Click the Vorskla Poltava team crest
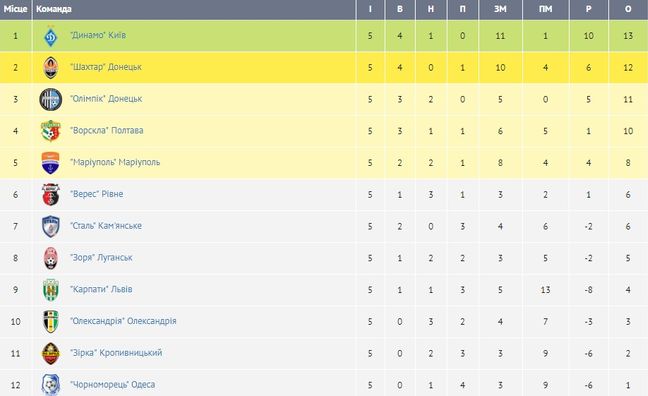The image size is (648, 396). coord(51,131)
